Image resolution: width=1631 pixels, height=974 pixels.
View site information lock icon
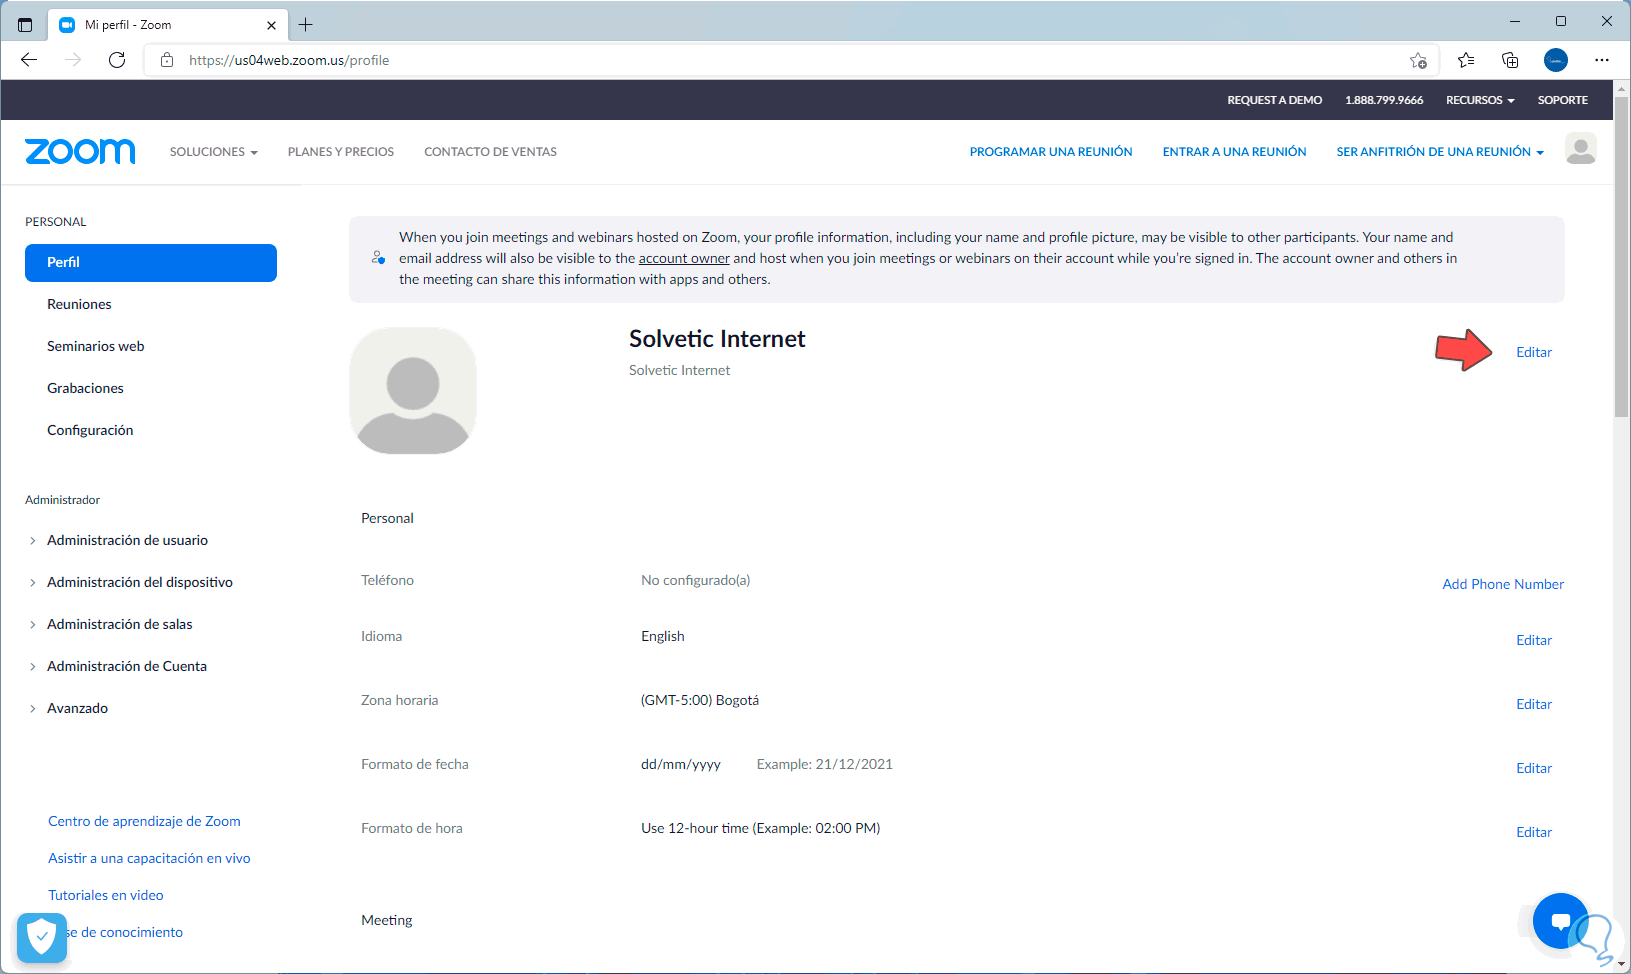click(167, 60)
